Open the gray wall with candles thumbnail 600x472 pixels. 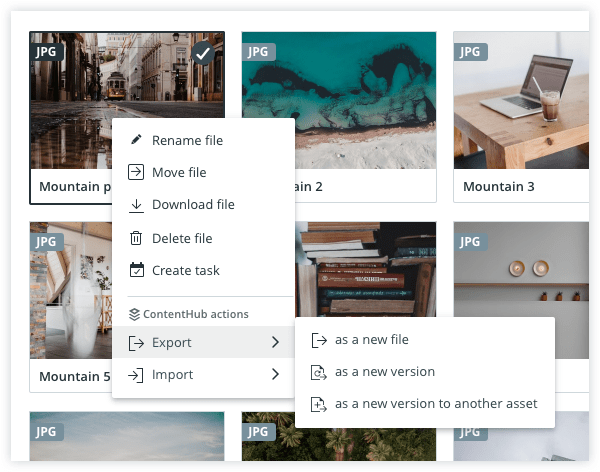point(521,269)
